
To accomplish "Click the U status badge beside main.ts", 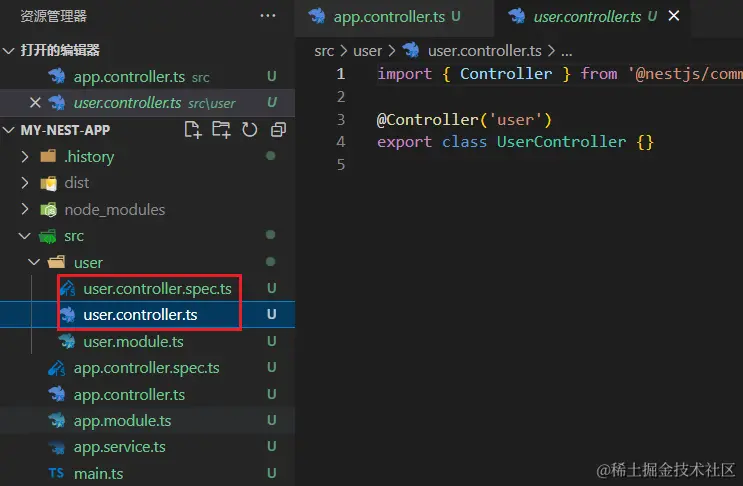I will tap(272, 473).
